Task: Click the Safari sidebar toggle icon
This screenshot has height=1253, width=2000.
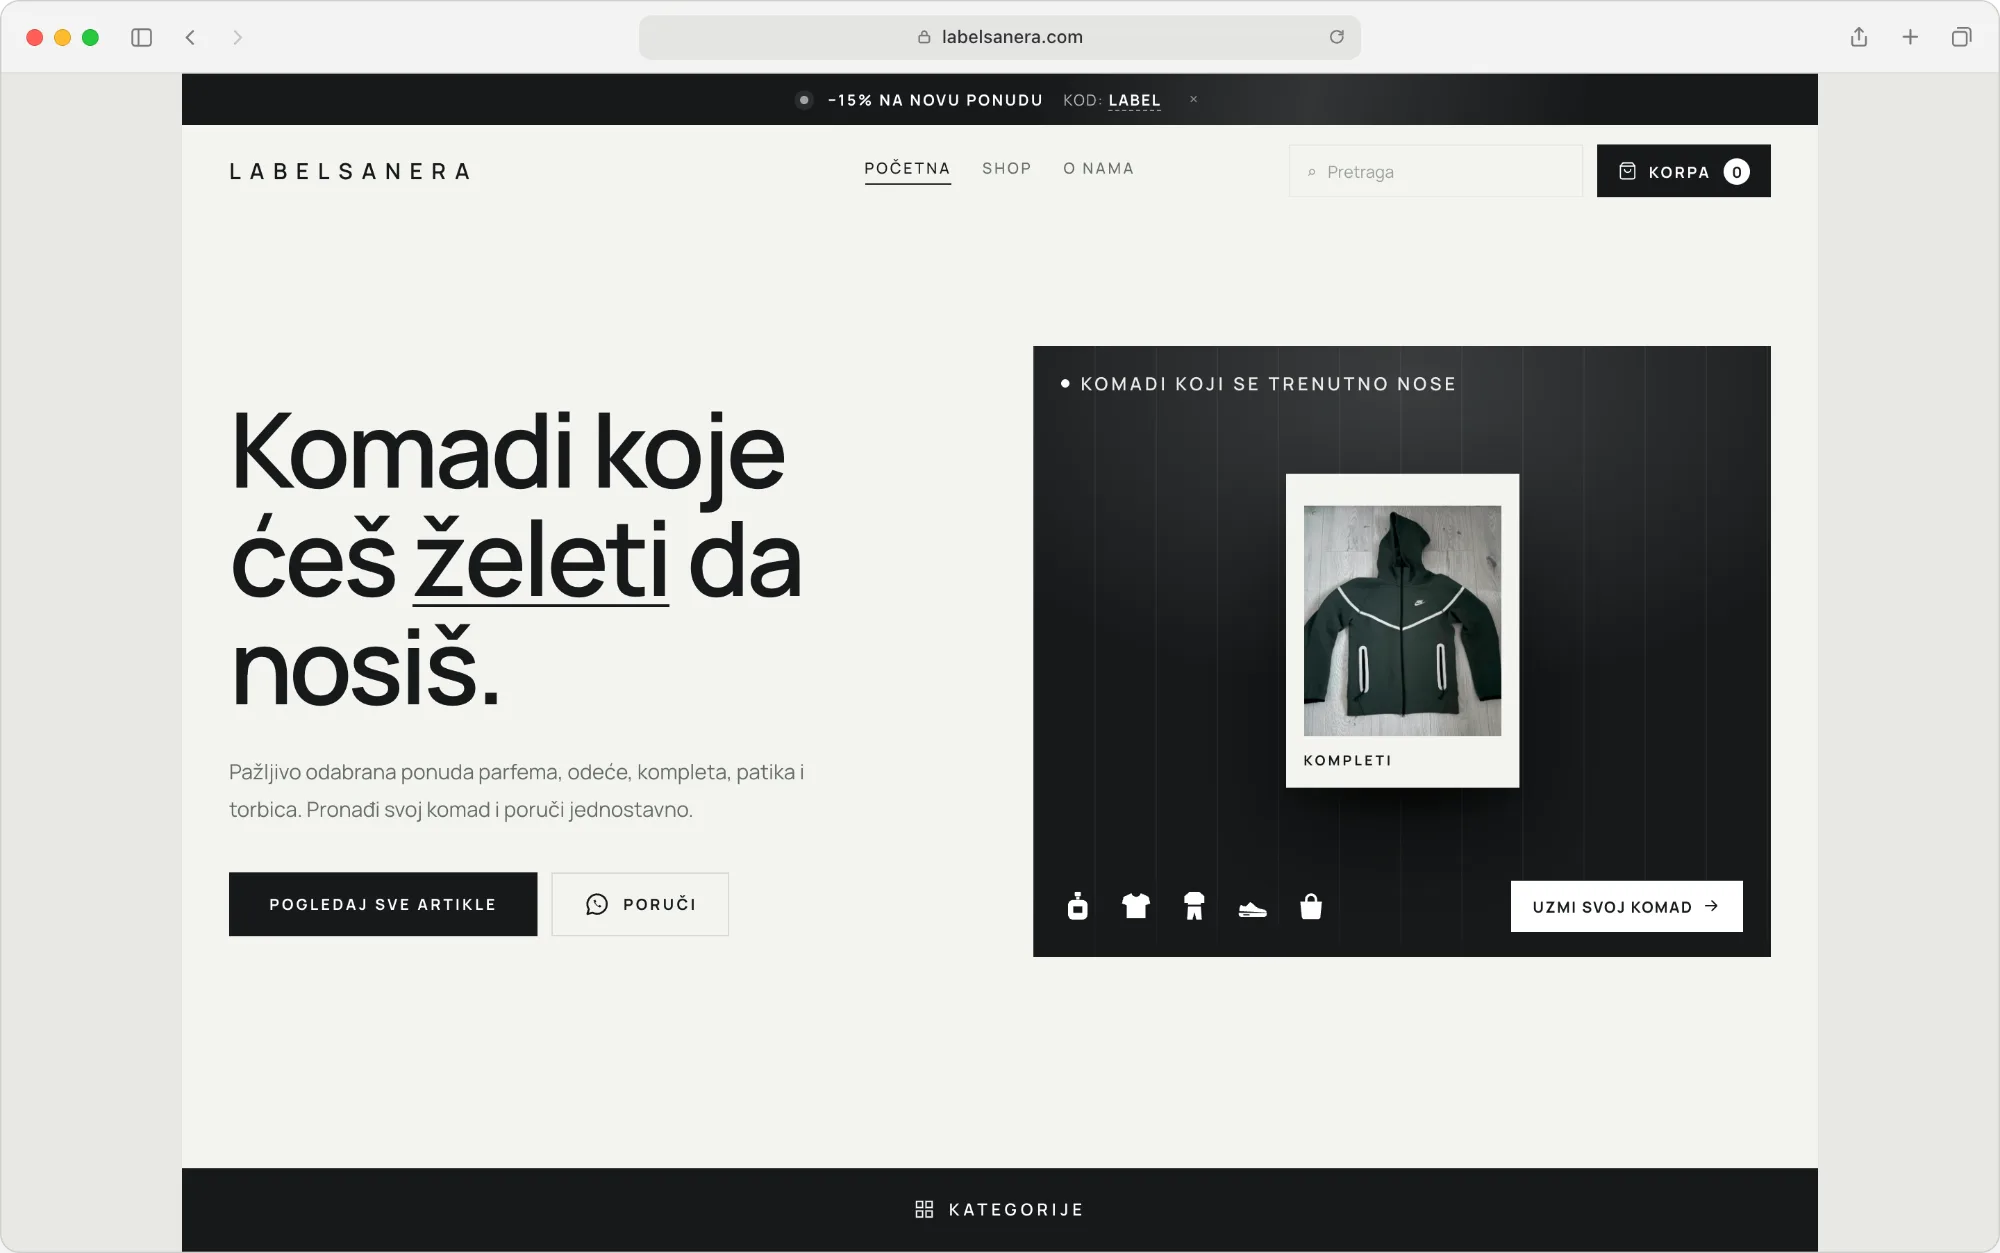Action: tap(141, 37)
